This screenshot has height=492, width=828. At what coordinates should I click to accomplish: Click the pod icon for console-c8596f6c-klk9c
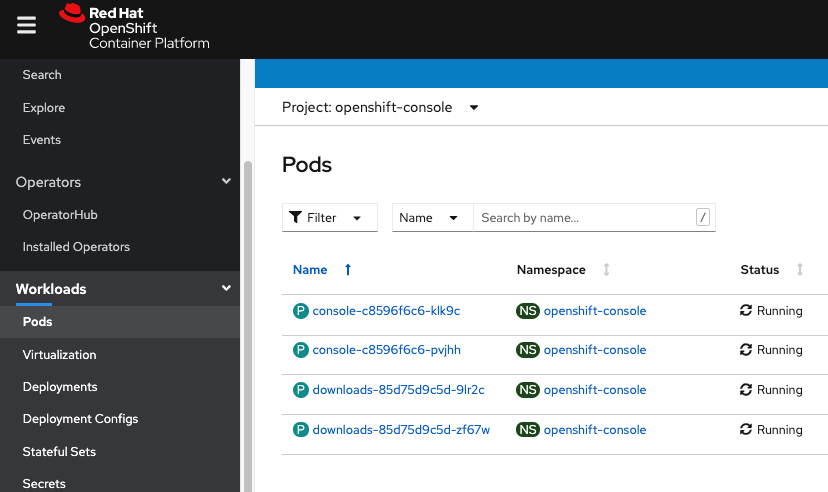(300, 311)
